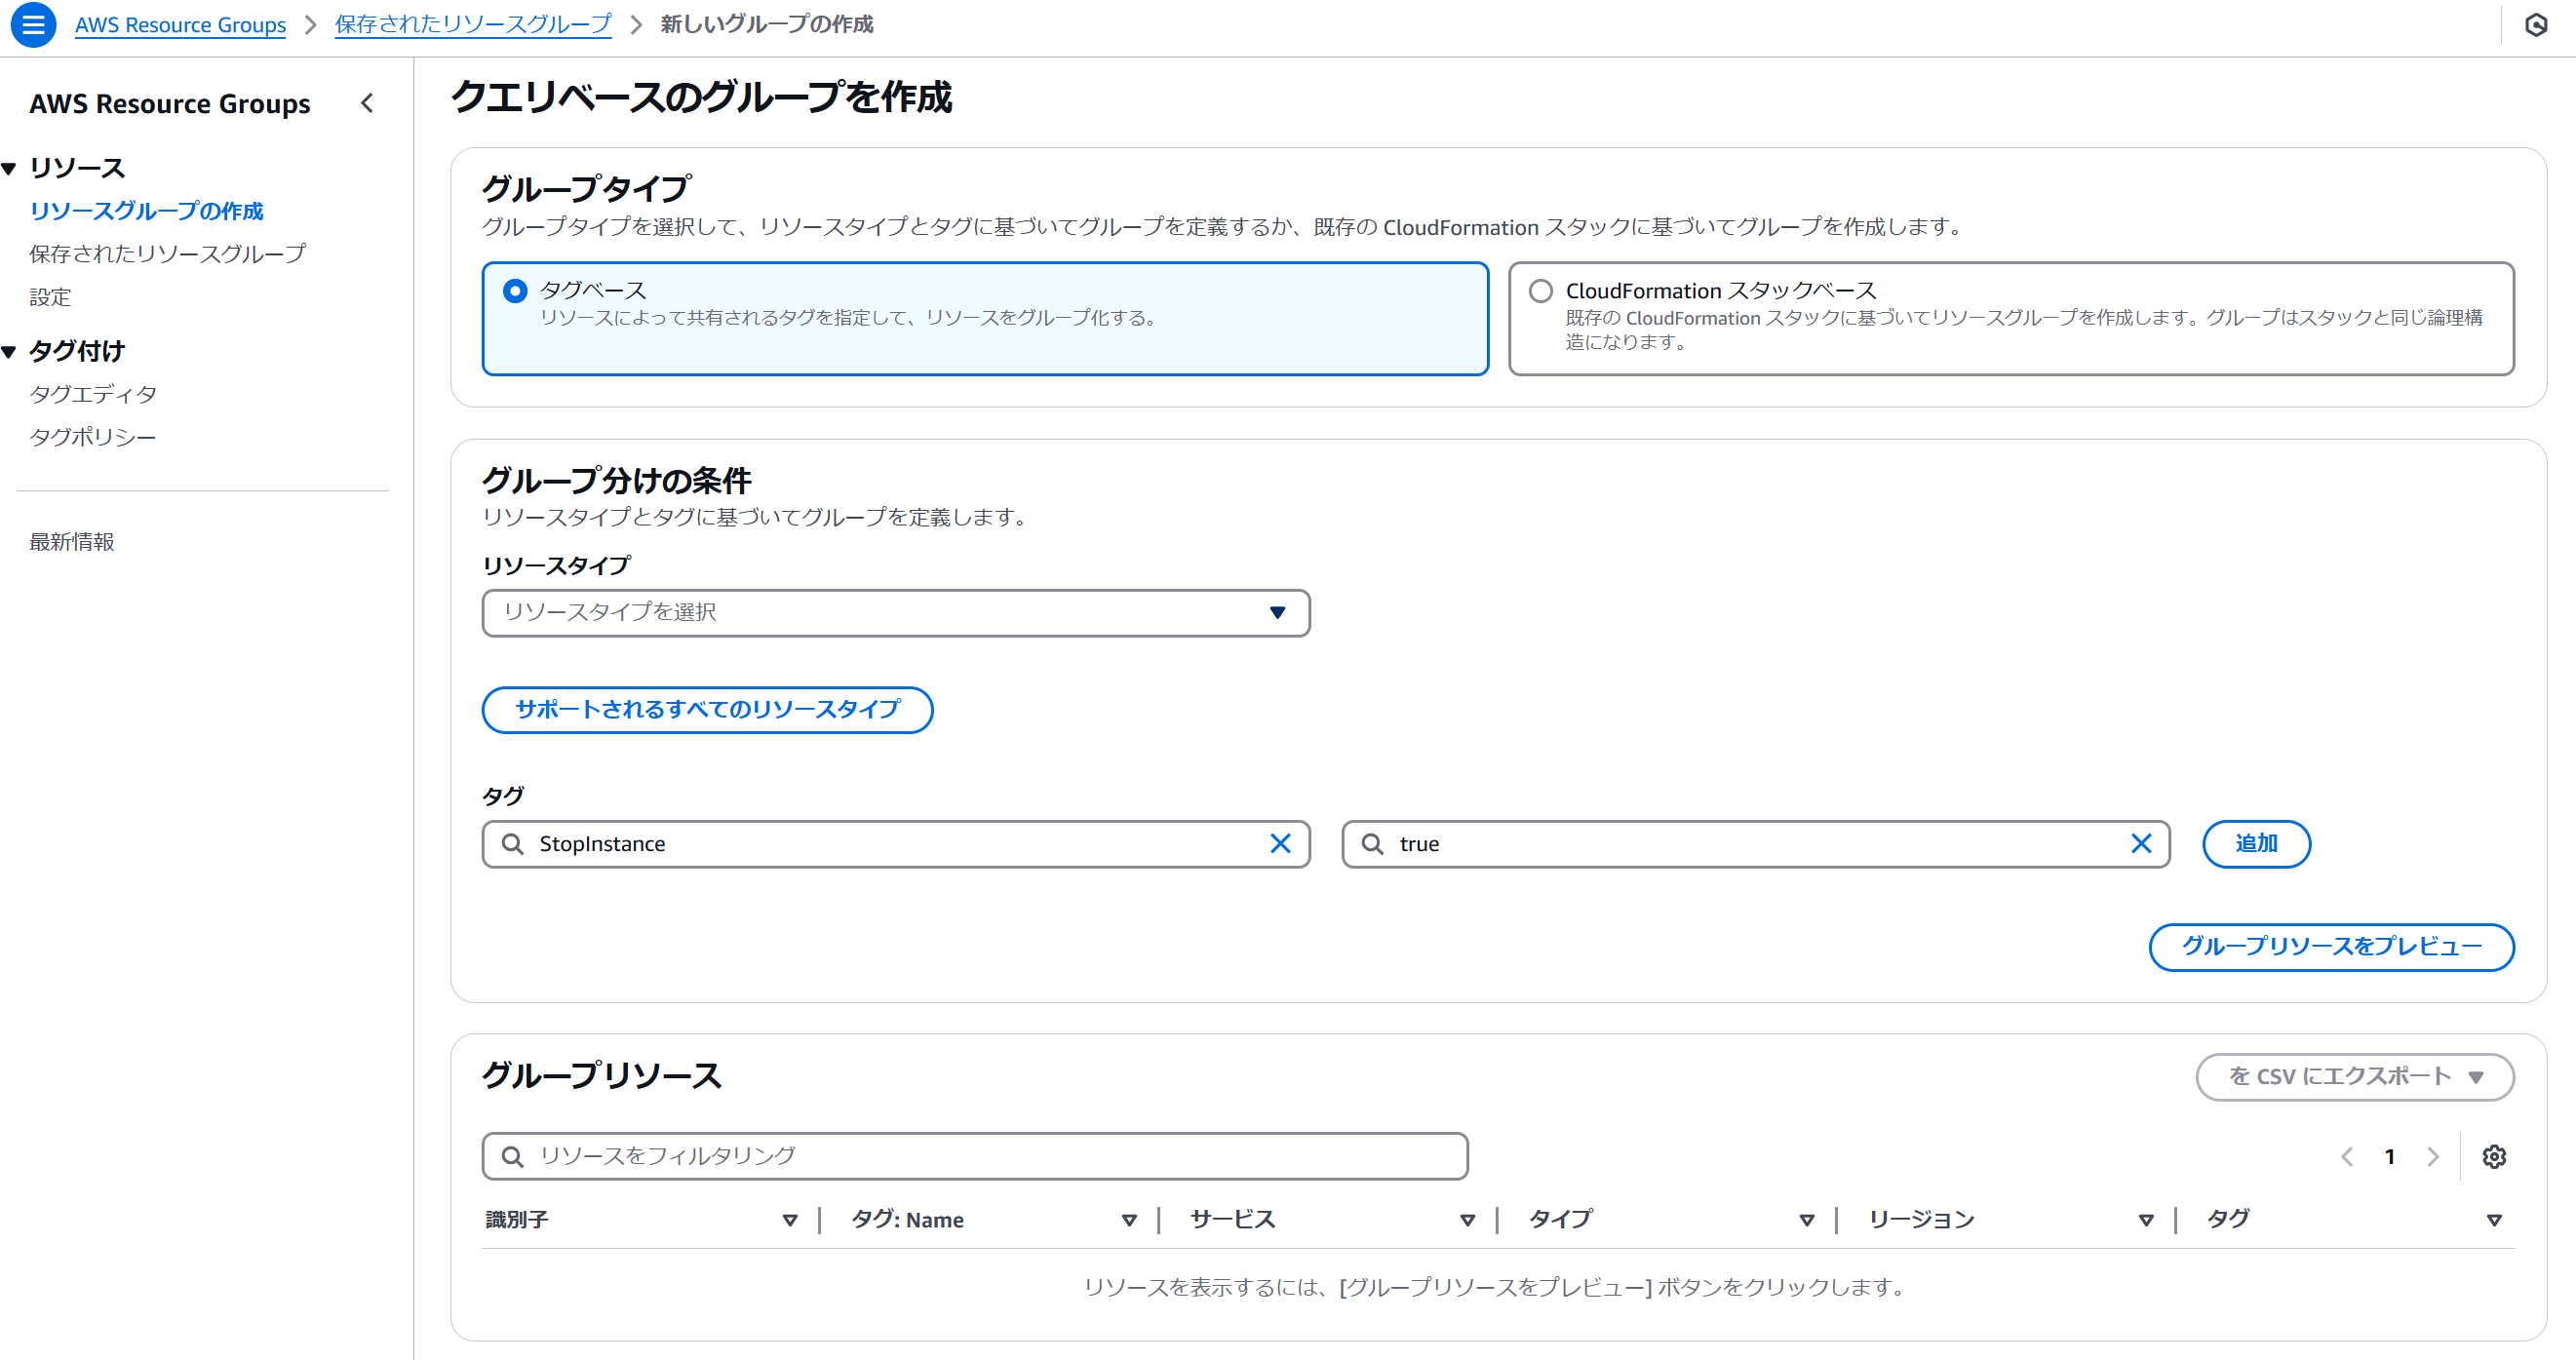Collapse the リソース sidebar section

(10, 168)
